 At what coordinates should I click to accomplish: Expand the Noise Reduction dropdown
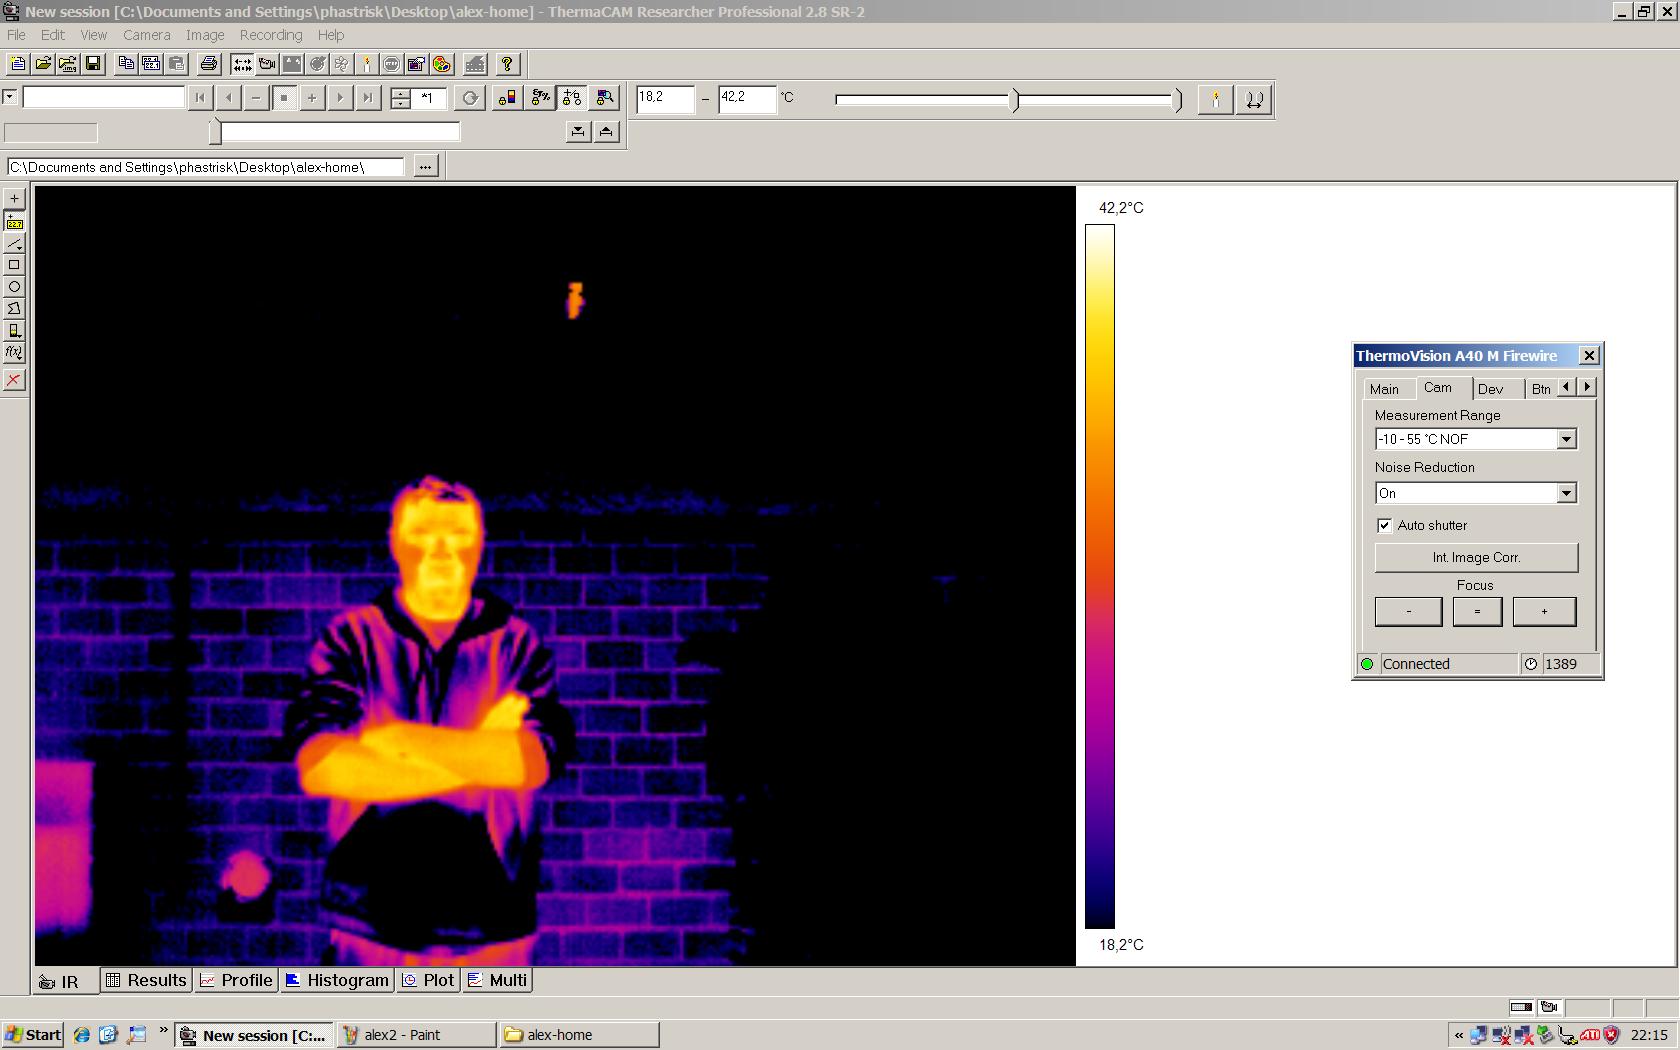coord(1566,493)
